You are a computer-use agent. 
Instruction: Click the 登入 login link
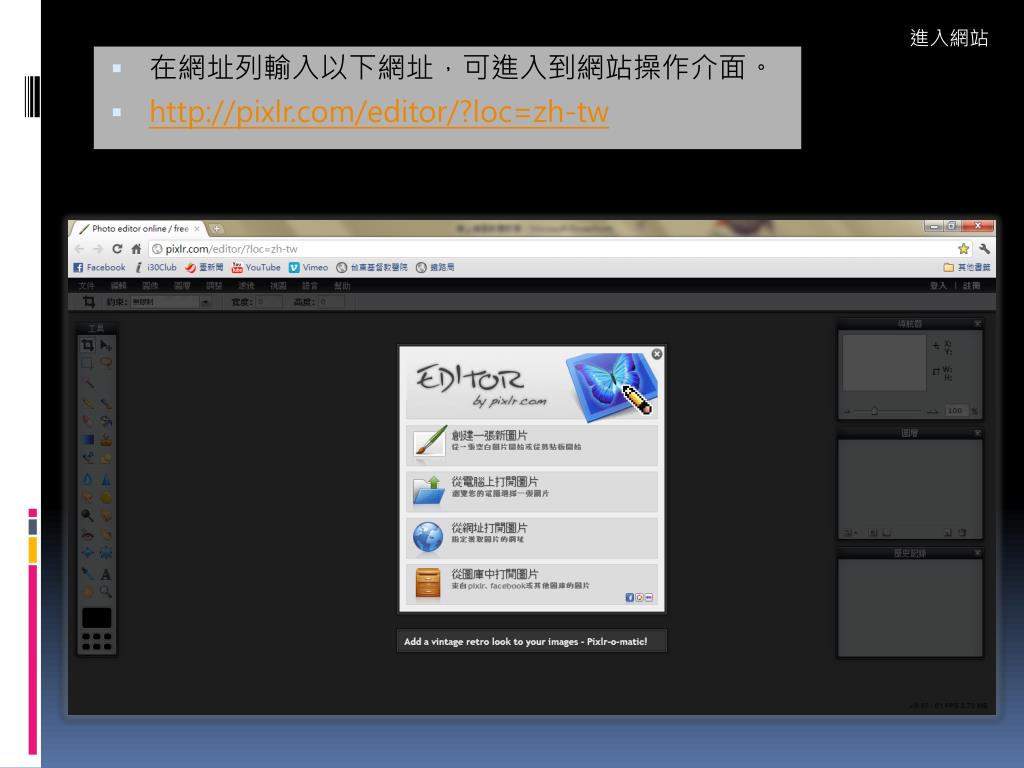[x=938, y=286]
